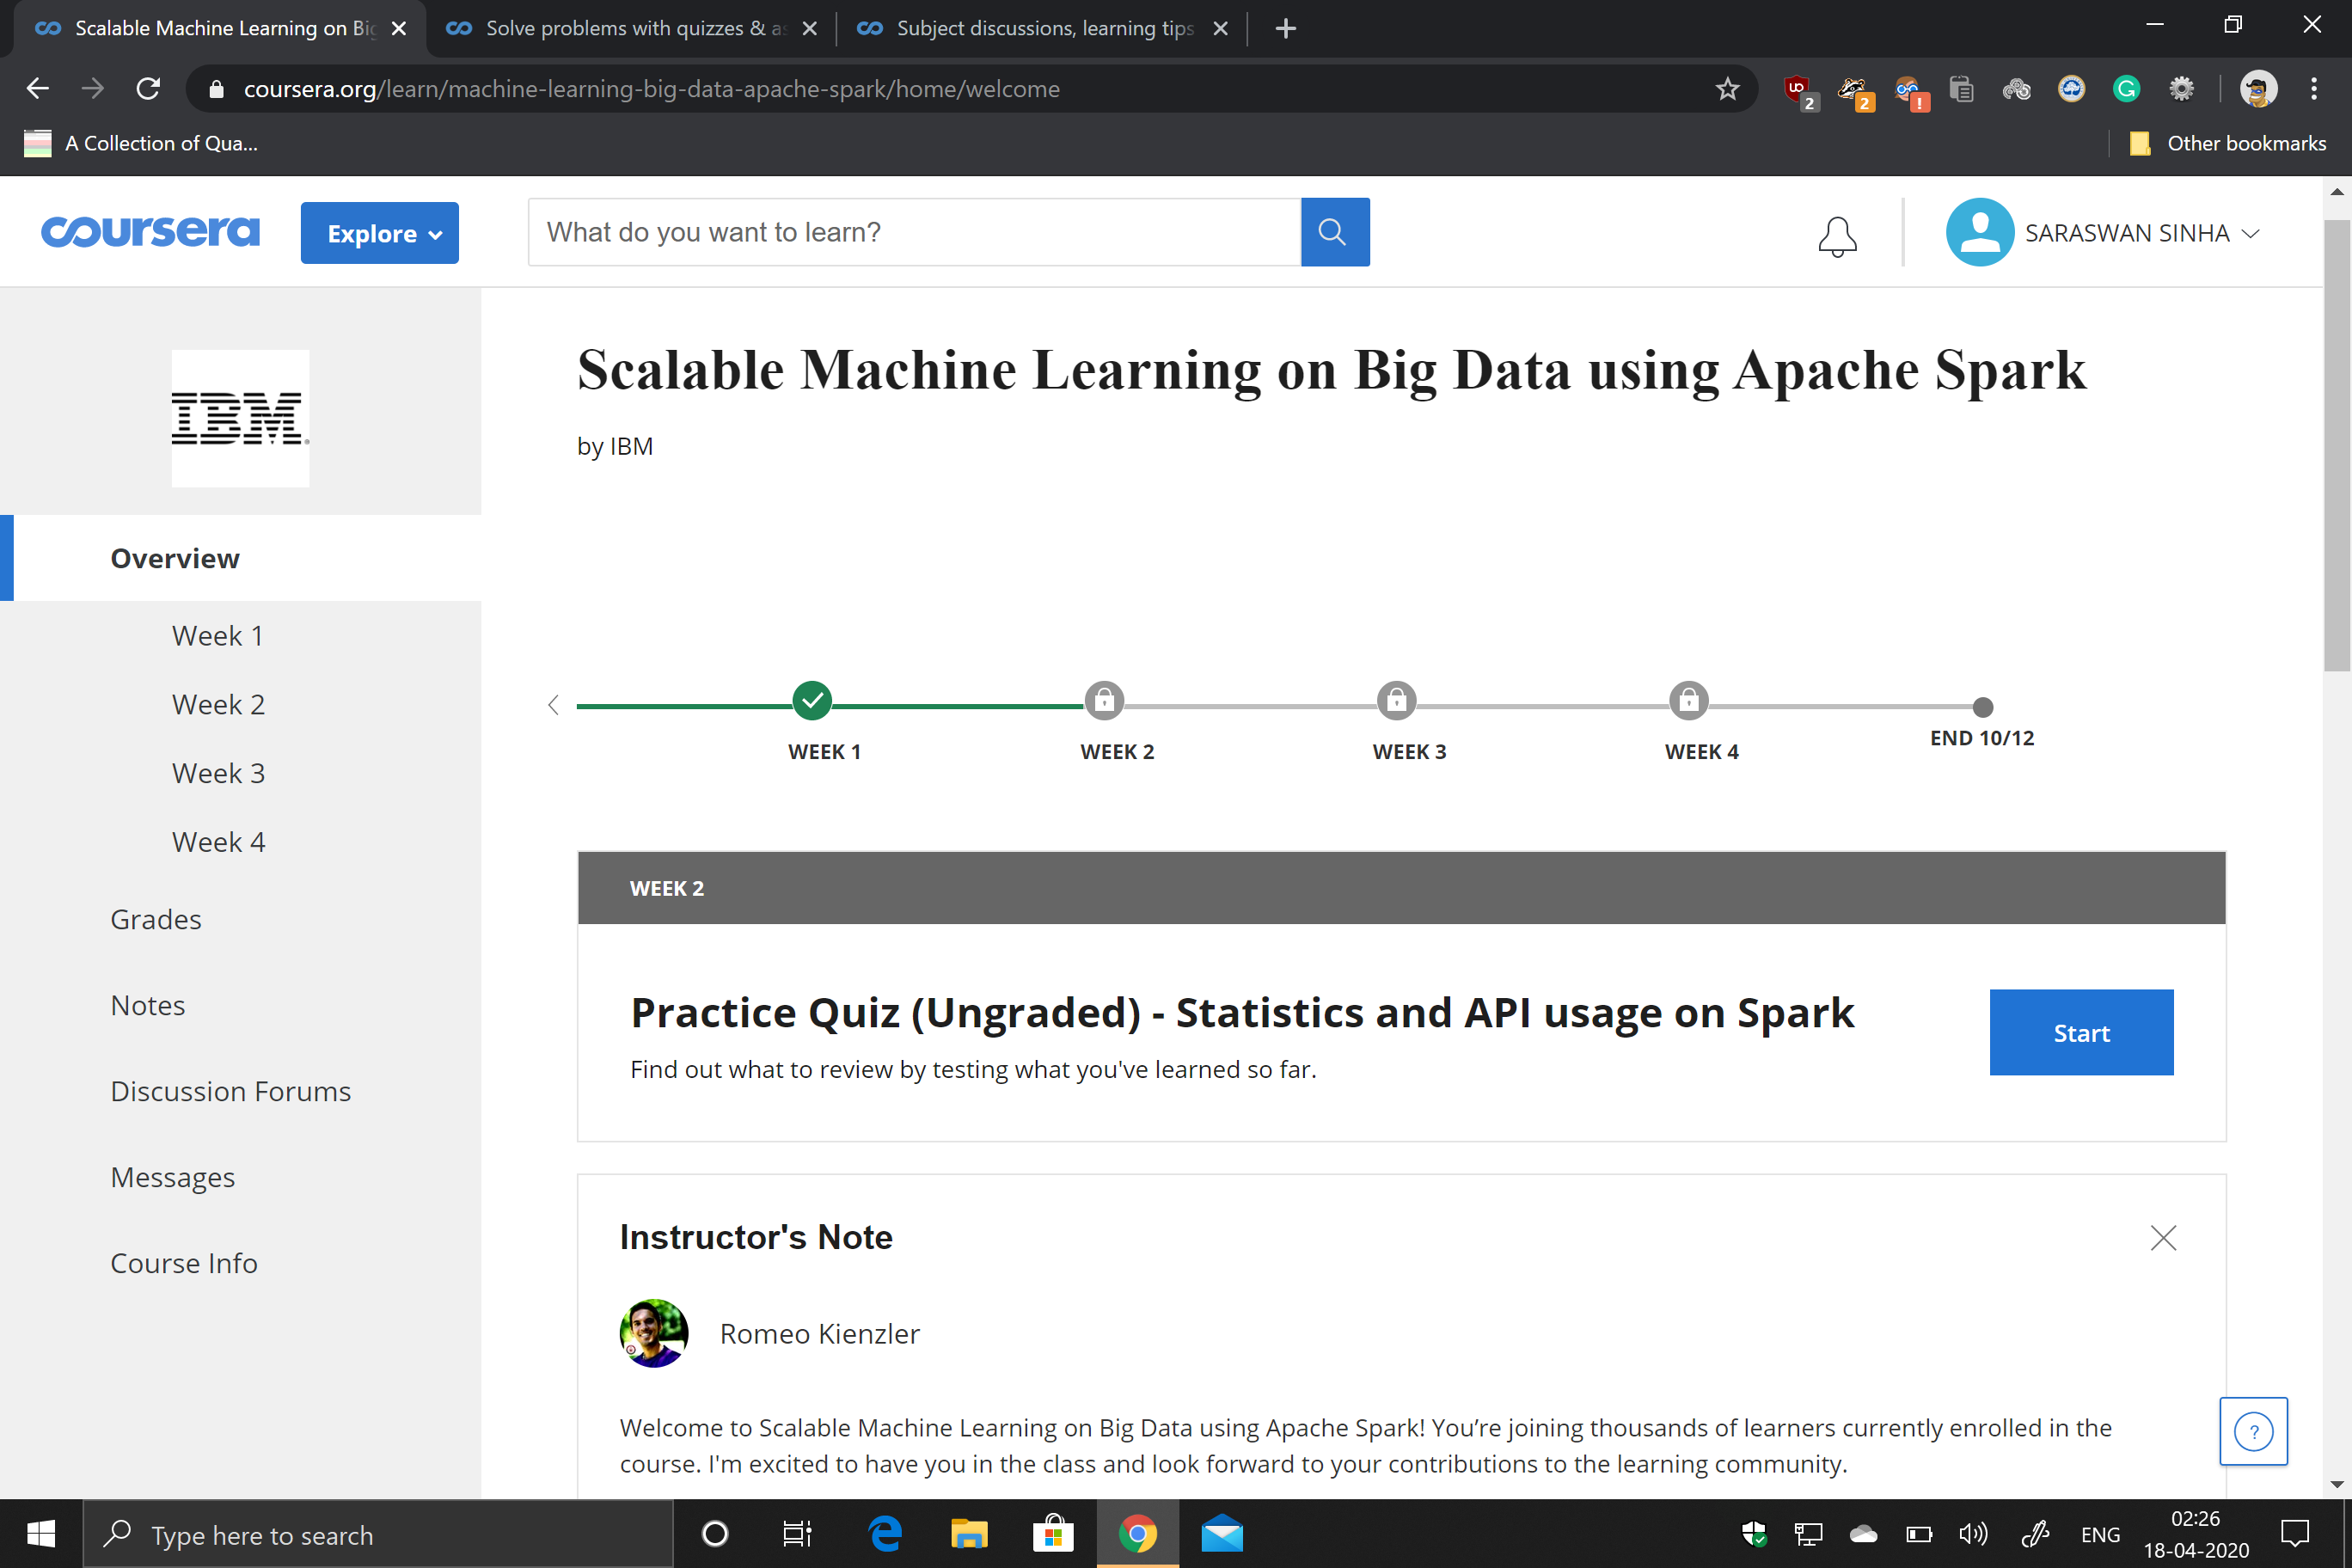Open Week 1 in the sidebar
Image resolution: width=2352 pixels, height=1568 pixels.
[x=217, y=635]
